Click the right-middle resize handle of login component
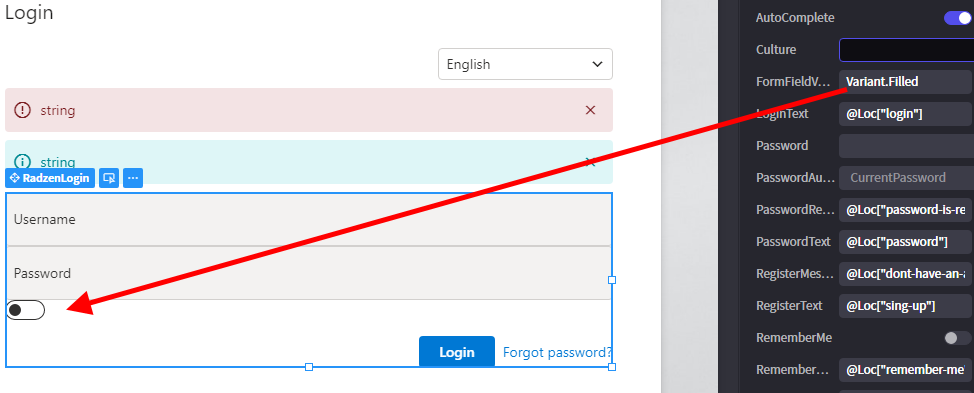974x393 pixels. pos(612,280)
